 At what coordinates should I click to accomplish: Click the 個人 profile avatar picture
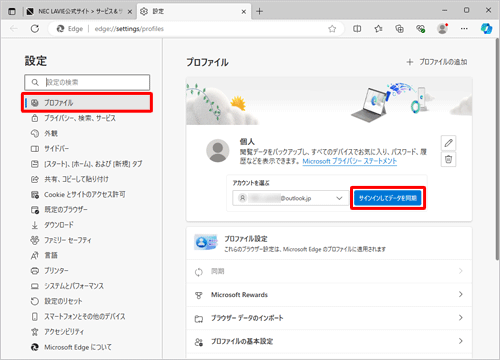click(218, 151)
